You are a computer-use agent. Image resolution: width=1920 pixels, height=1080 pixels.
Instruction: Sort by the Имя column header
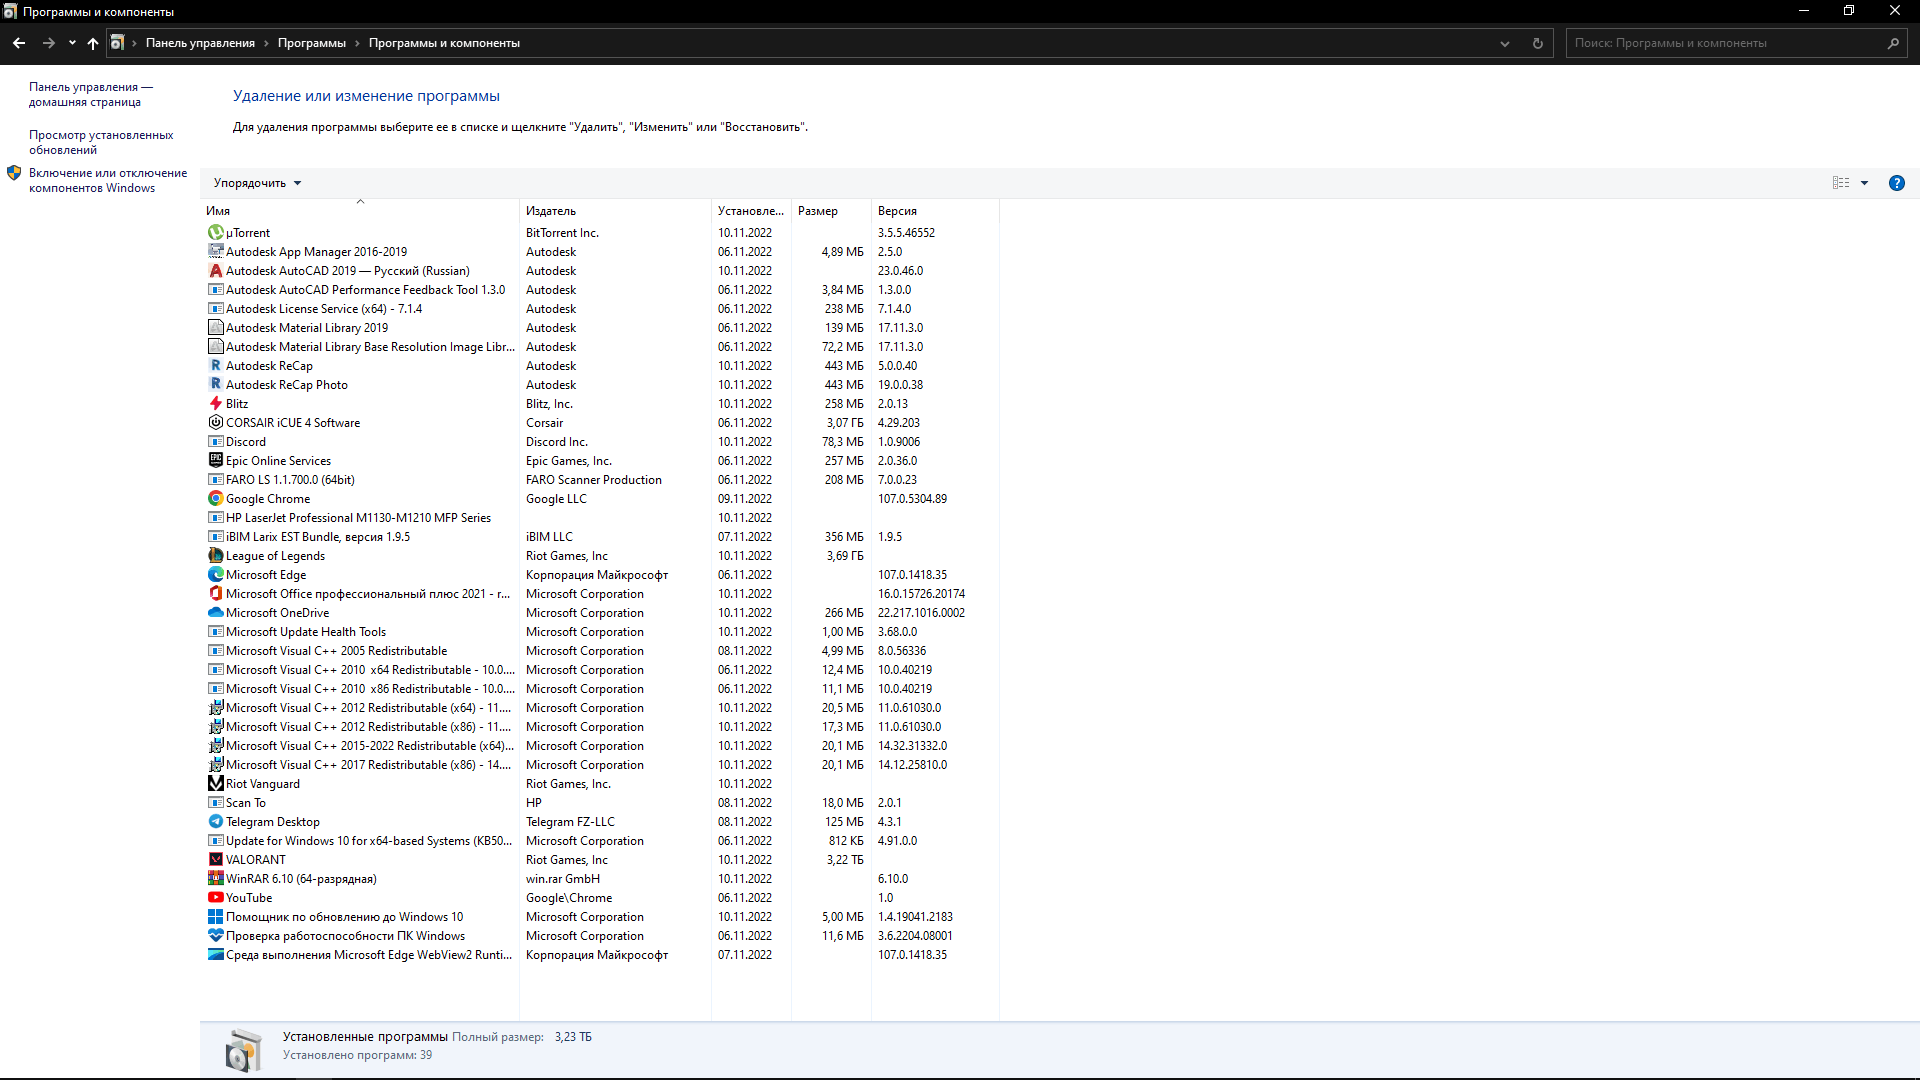360,210
